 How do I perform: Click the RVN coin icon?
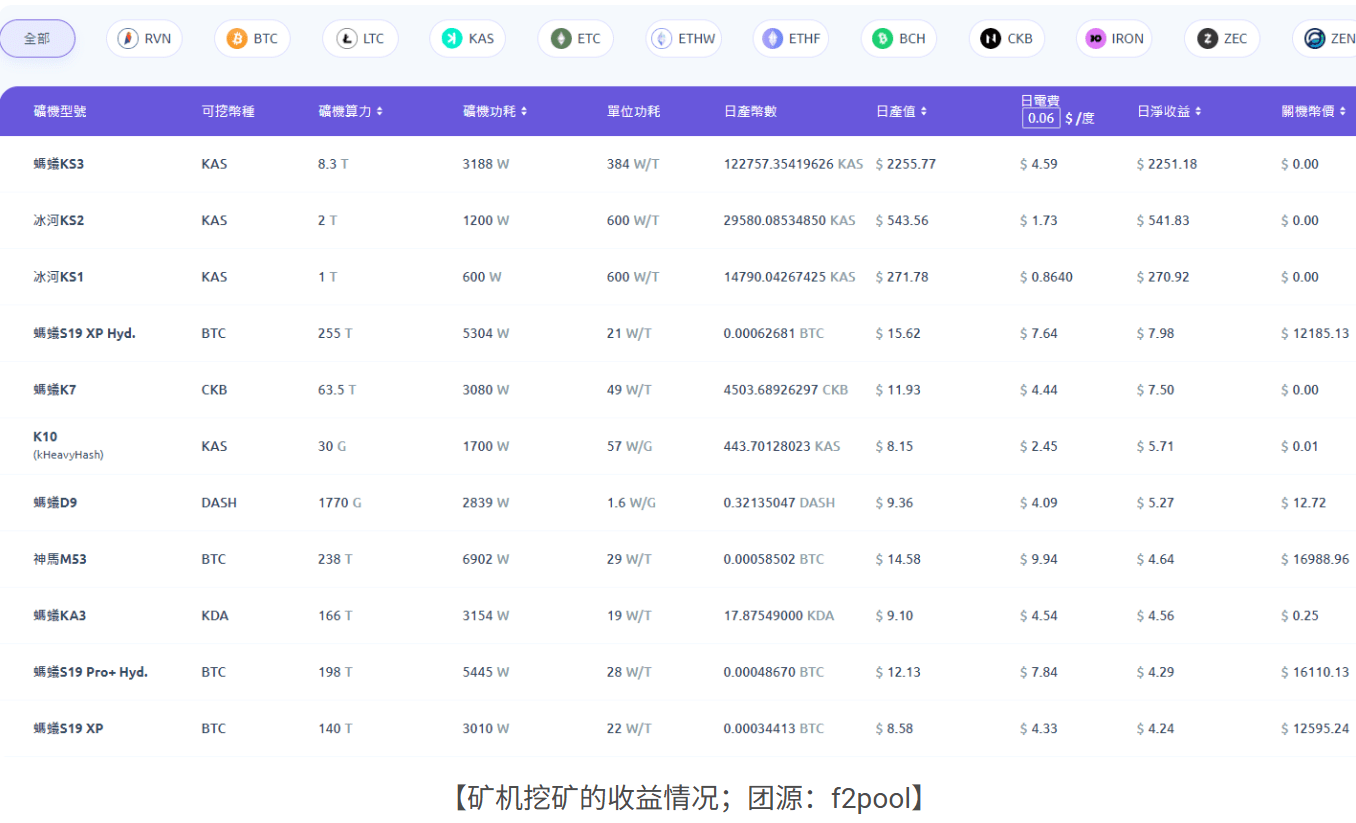click(128, 39)
